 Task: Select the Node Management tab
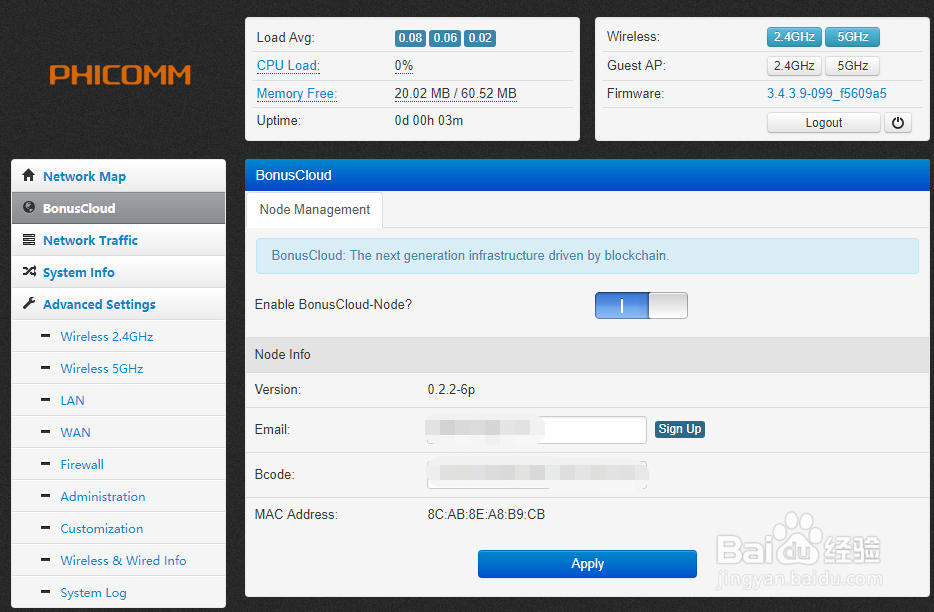point(315,210)
